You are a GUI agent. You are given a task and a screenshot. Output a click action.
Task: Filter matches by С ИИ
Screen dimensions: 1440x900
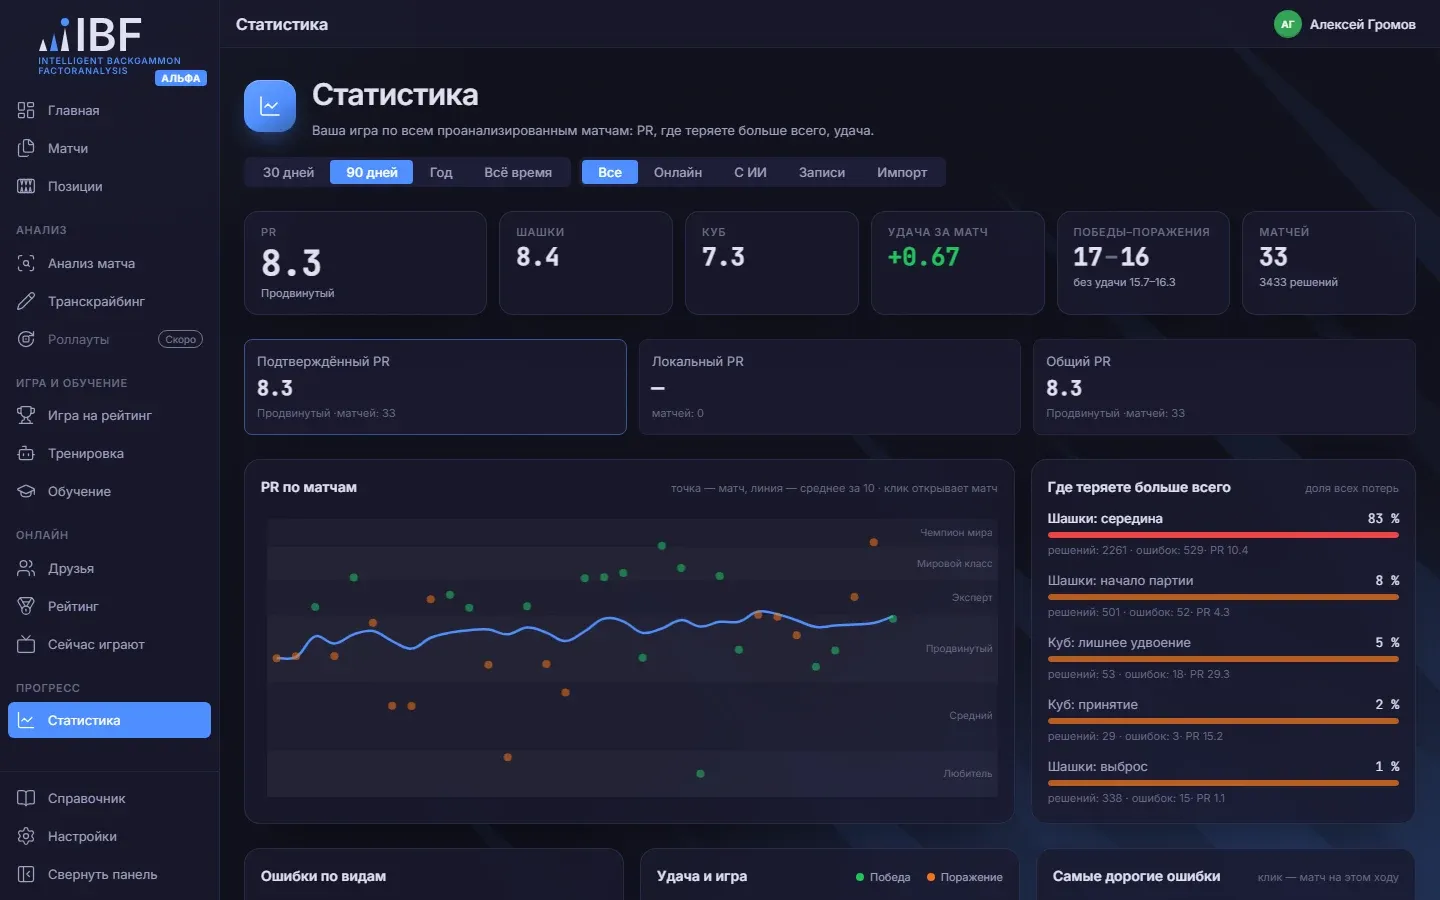(750, 172)
